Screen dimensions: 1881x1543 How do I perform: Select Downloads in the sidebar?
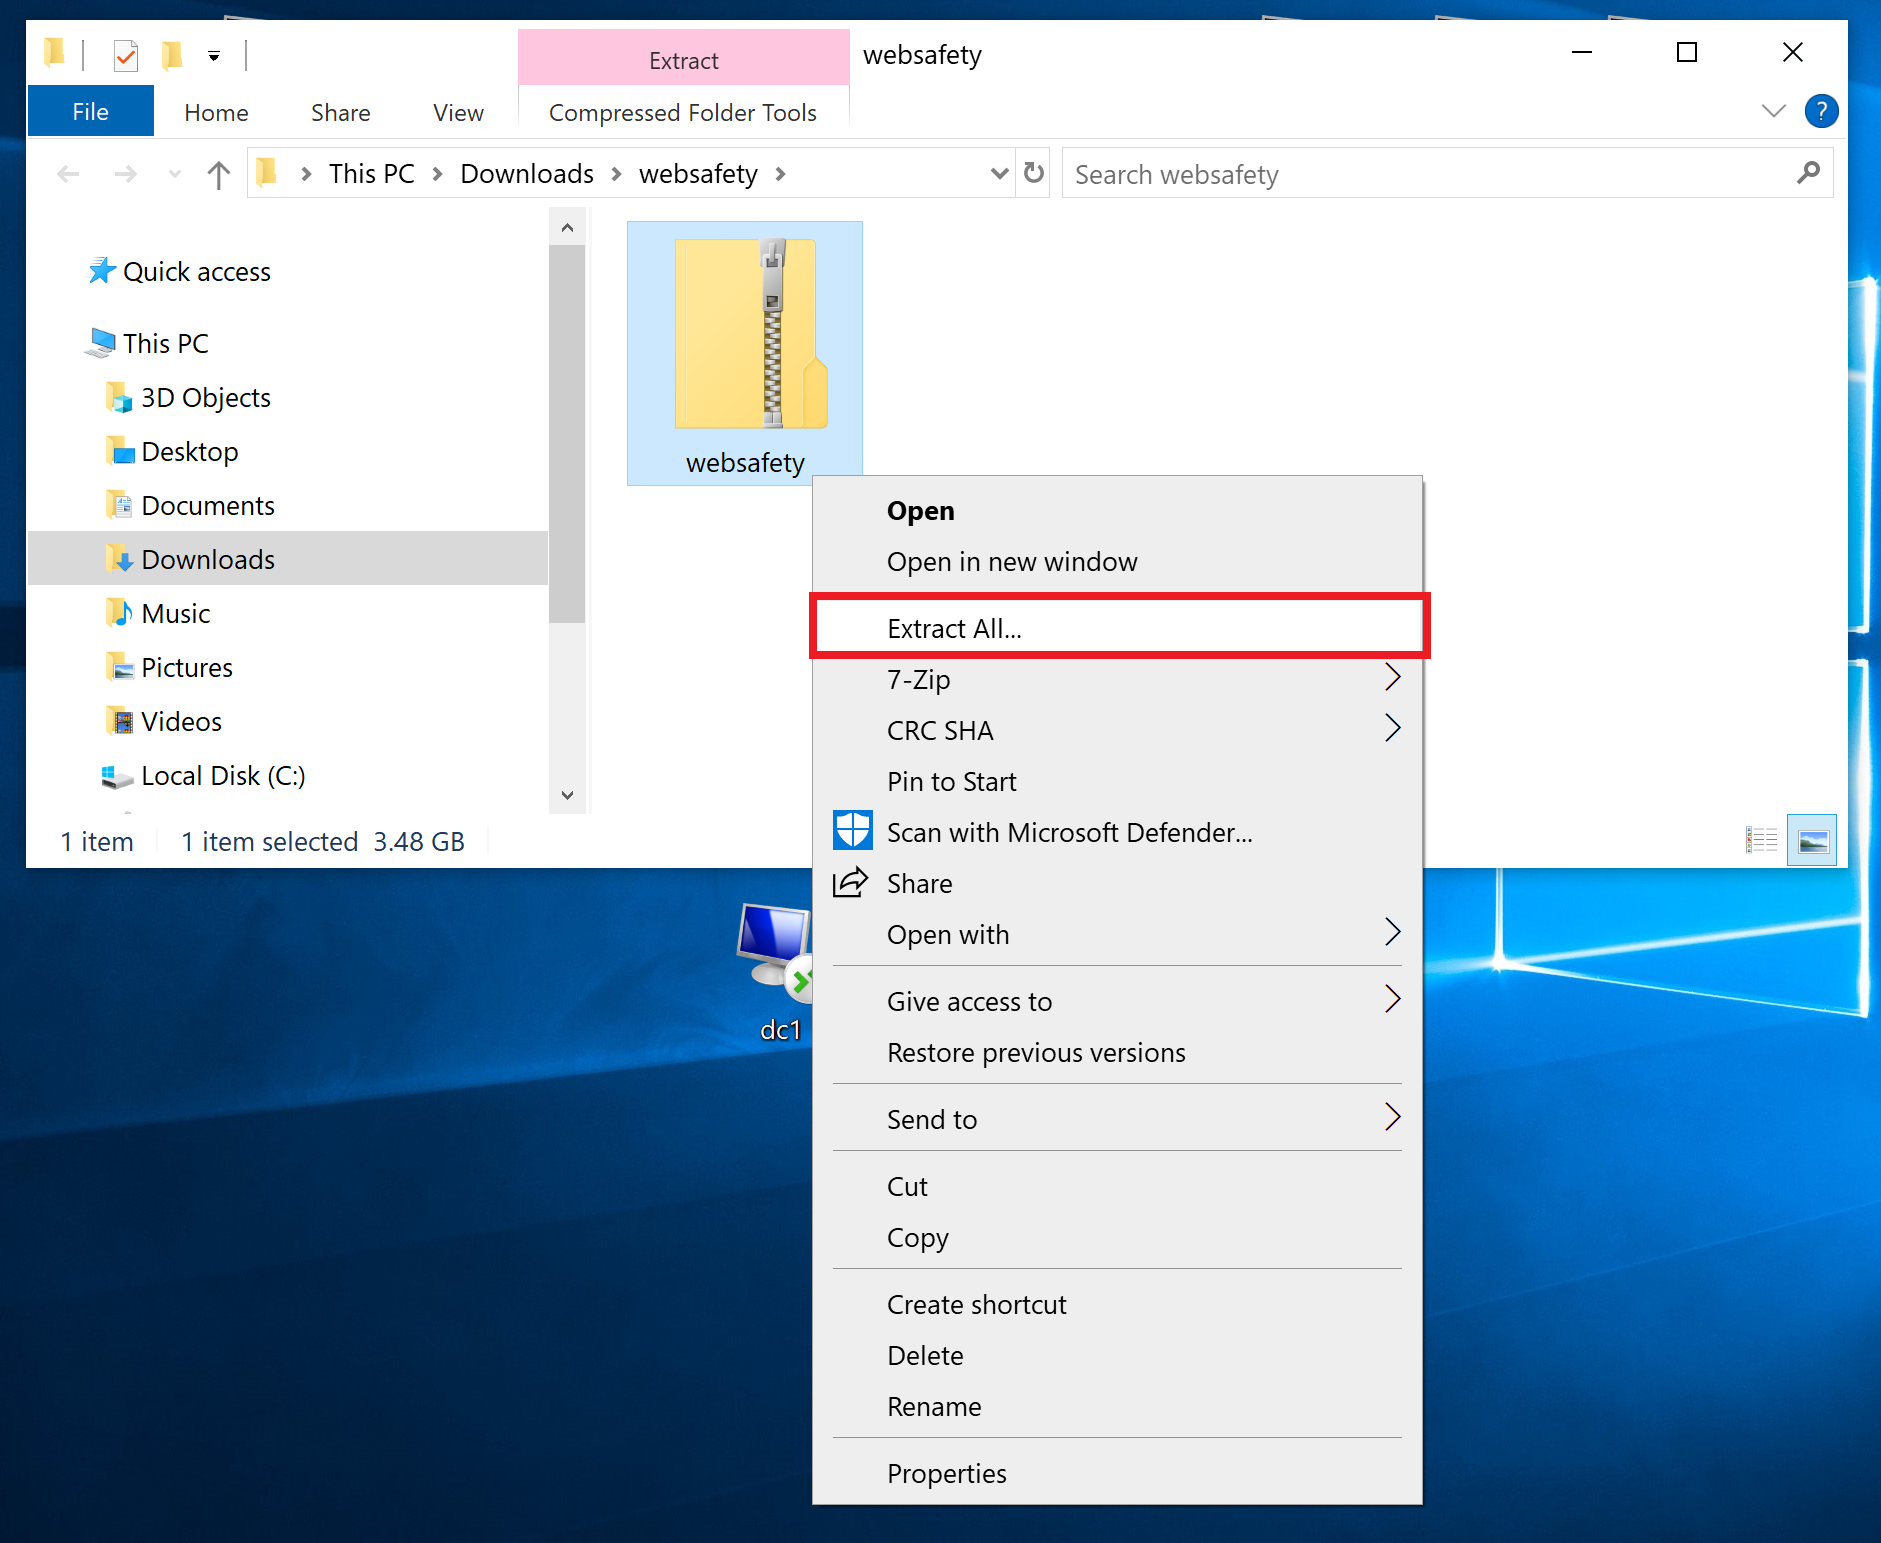click(x=288, y=558)
